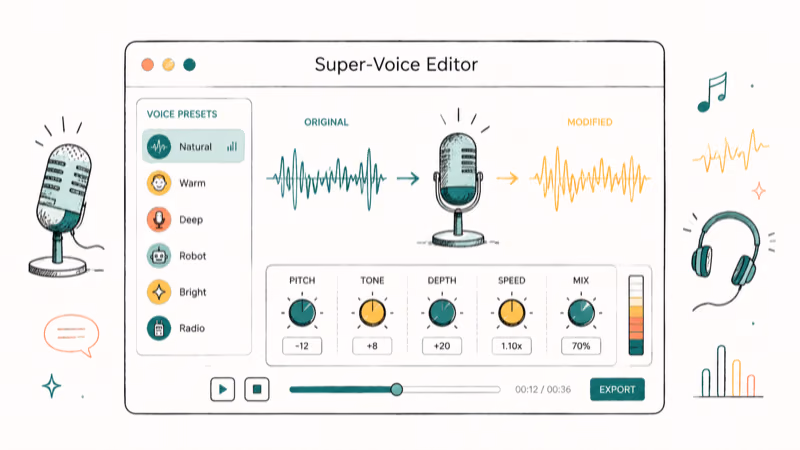Click the Robot preset icon

159,256
